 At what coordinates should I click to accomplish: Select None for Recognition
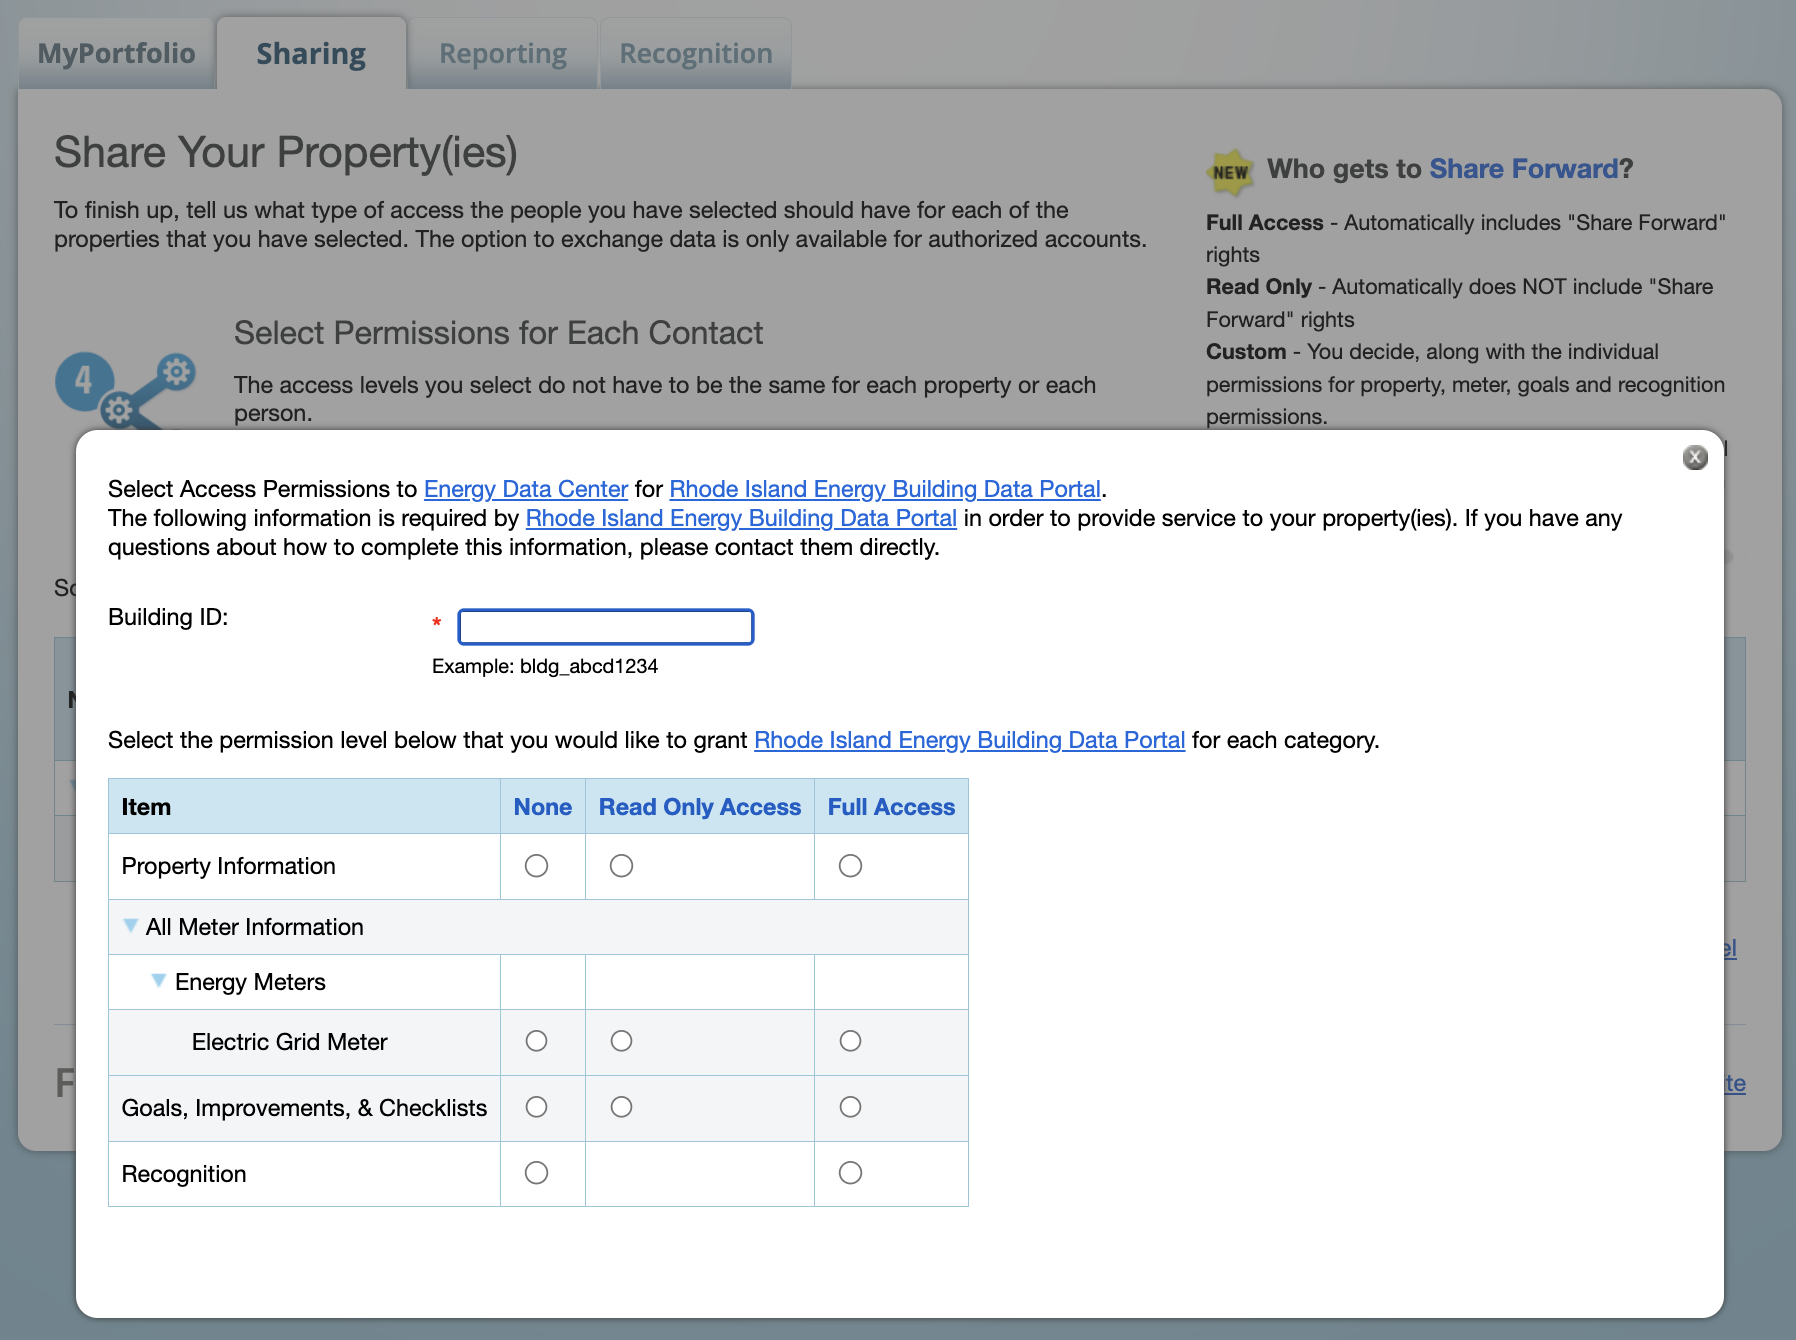(x=536, y=1173)
